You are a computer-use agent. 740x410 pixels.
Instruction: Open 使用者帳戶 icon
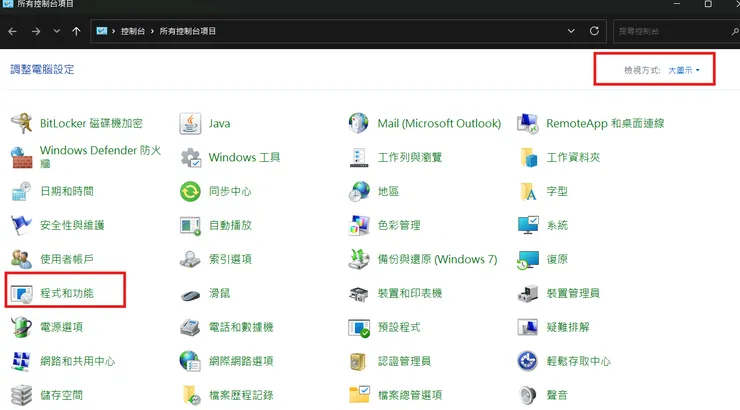[22, 259]
